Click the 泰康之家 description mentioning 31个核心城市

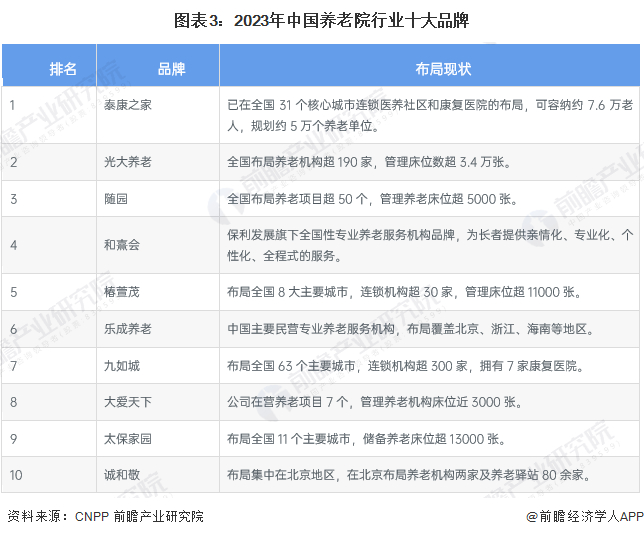(430, 115)
